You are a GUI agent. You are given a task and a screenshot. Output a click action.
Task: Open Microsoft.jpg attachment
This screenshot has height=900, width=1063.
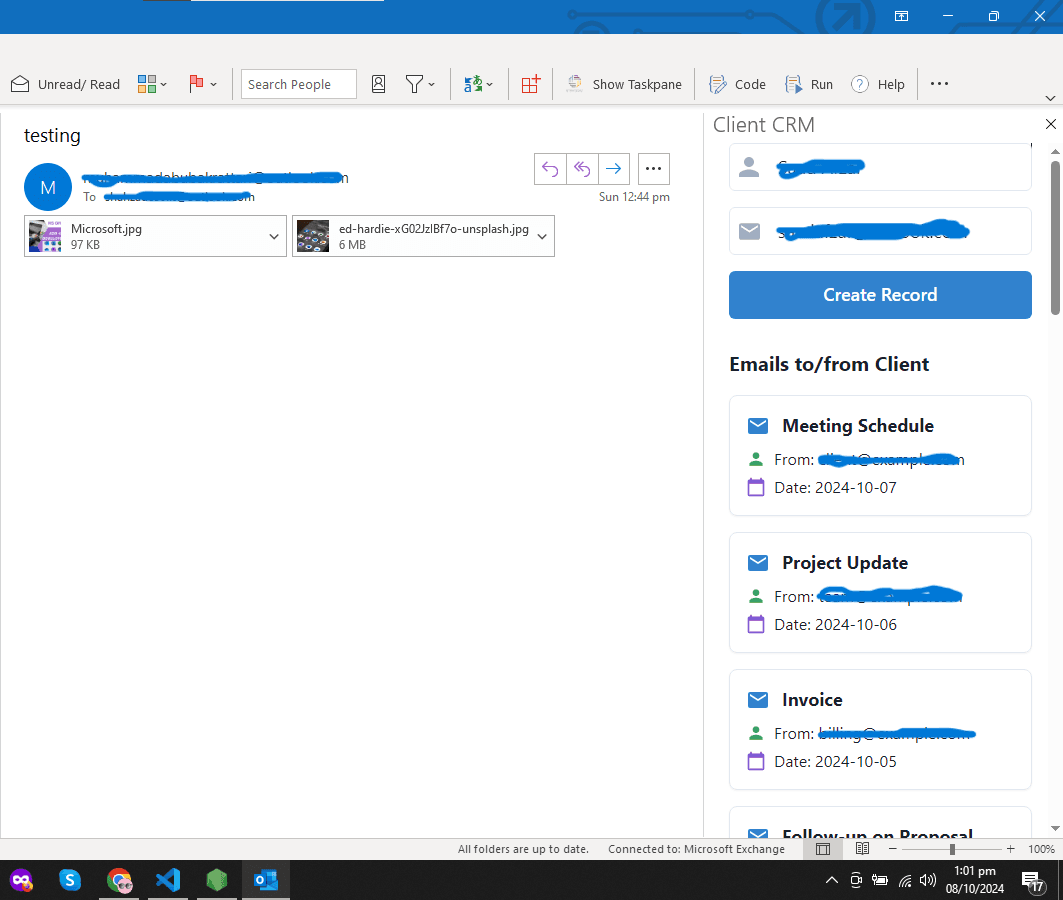pyautogui.click(x=142, y=236)
